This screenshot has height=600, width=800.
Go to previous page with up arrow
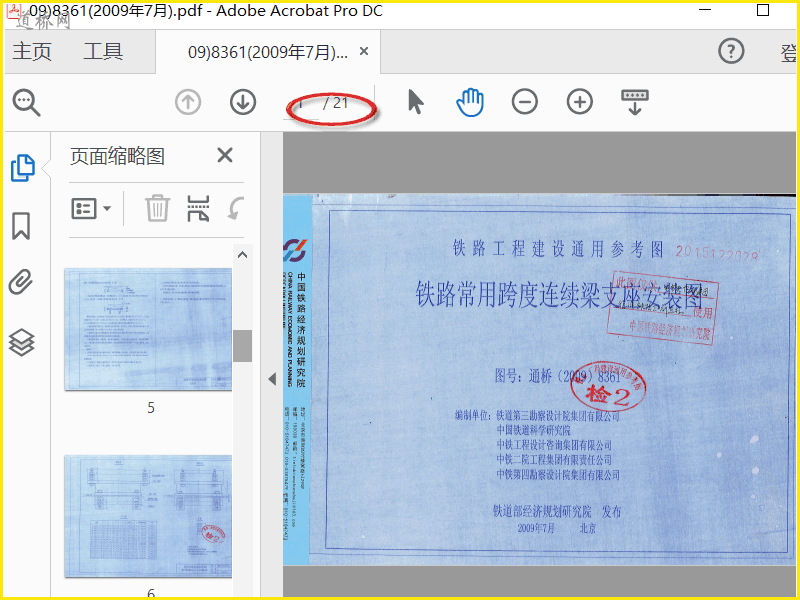tap(188, 102)
